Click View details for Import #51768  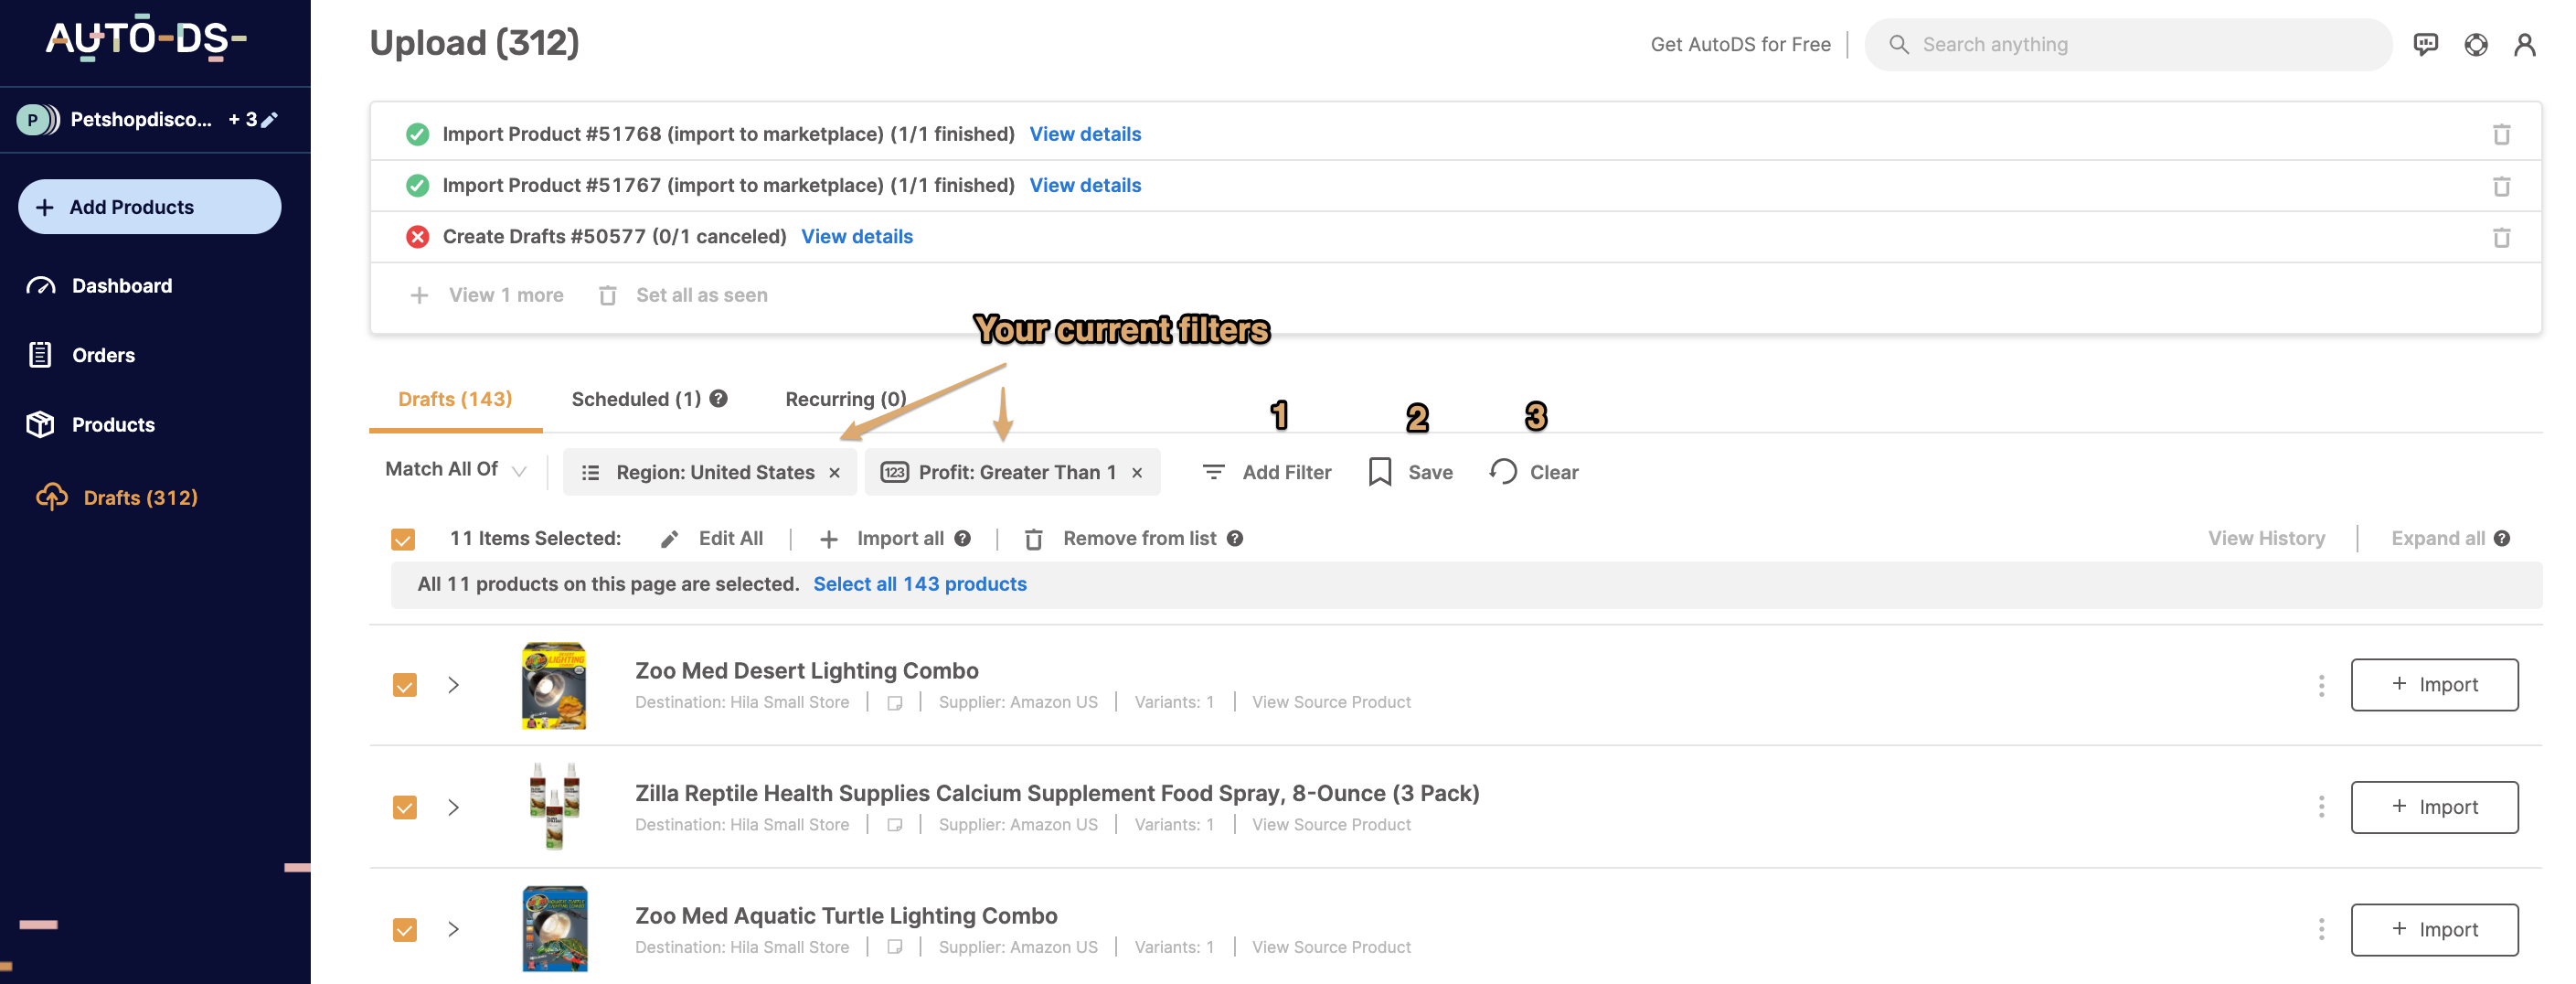point(1085,134)
